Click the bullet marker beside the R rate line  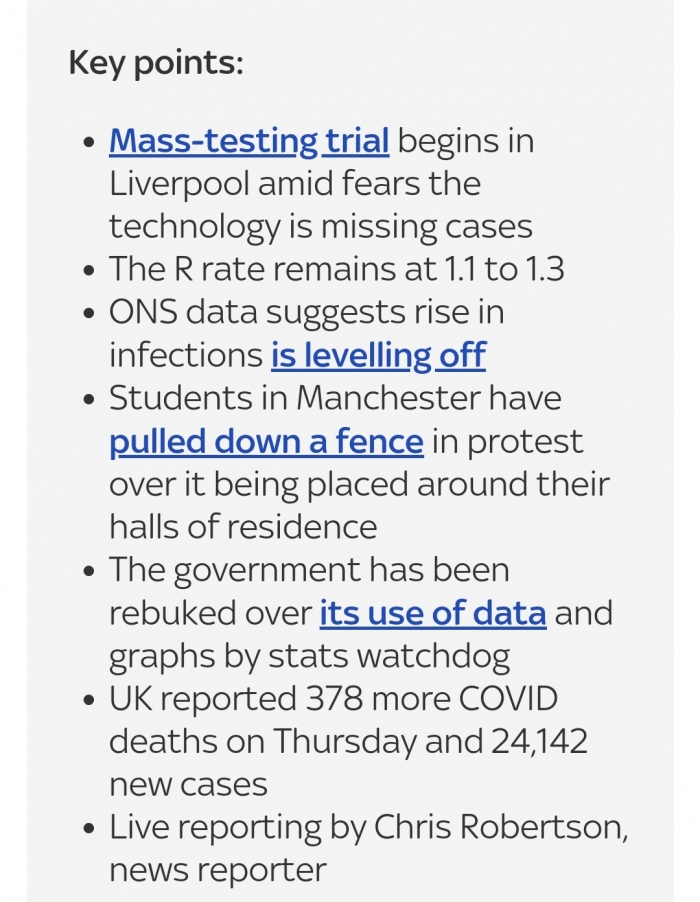[x=89, y=270]
